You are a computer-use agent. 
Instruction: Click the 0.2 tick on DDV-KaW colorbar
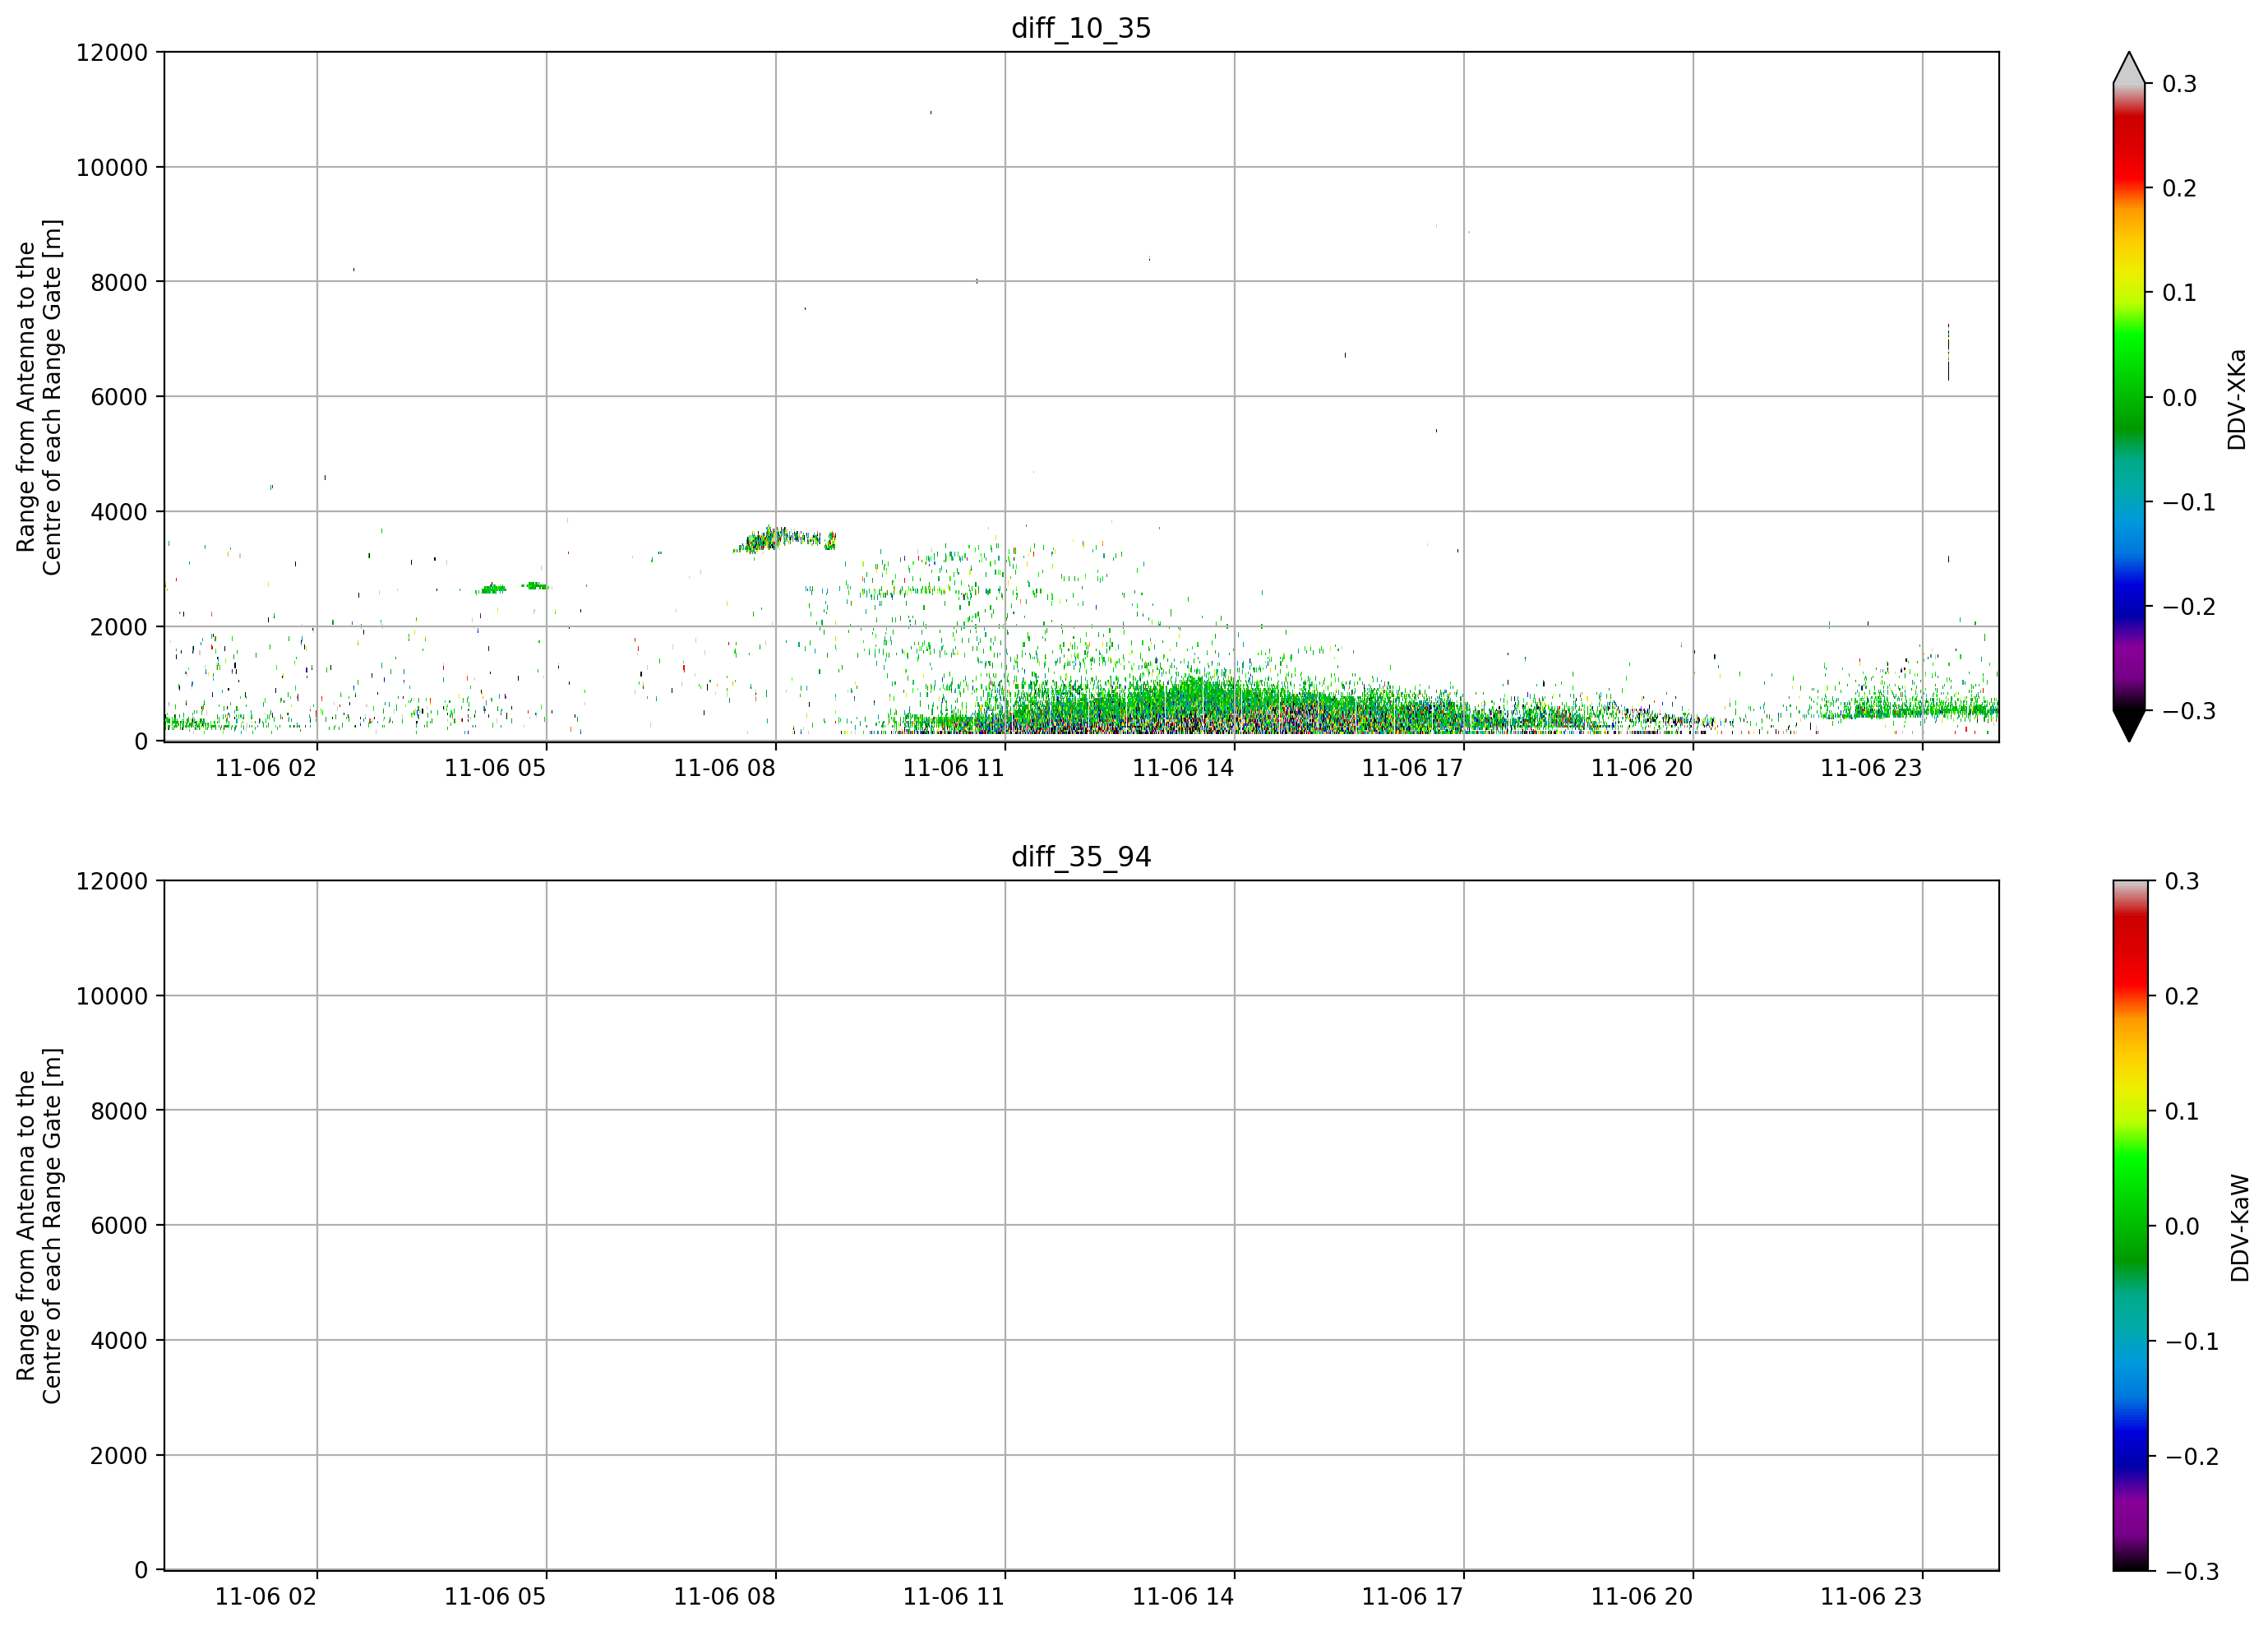[x=2182, y=996]
